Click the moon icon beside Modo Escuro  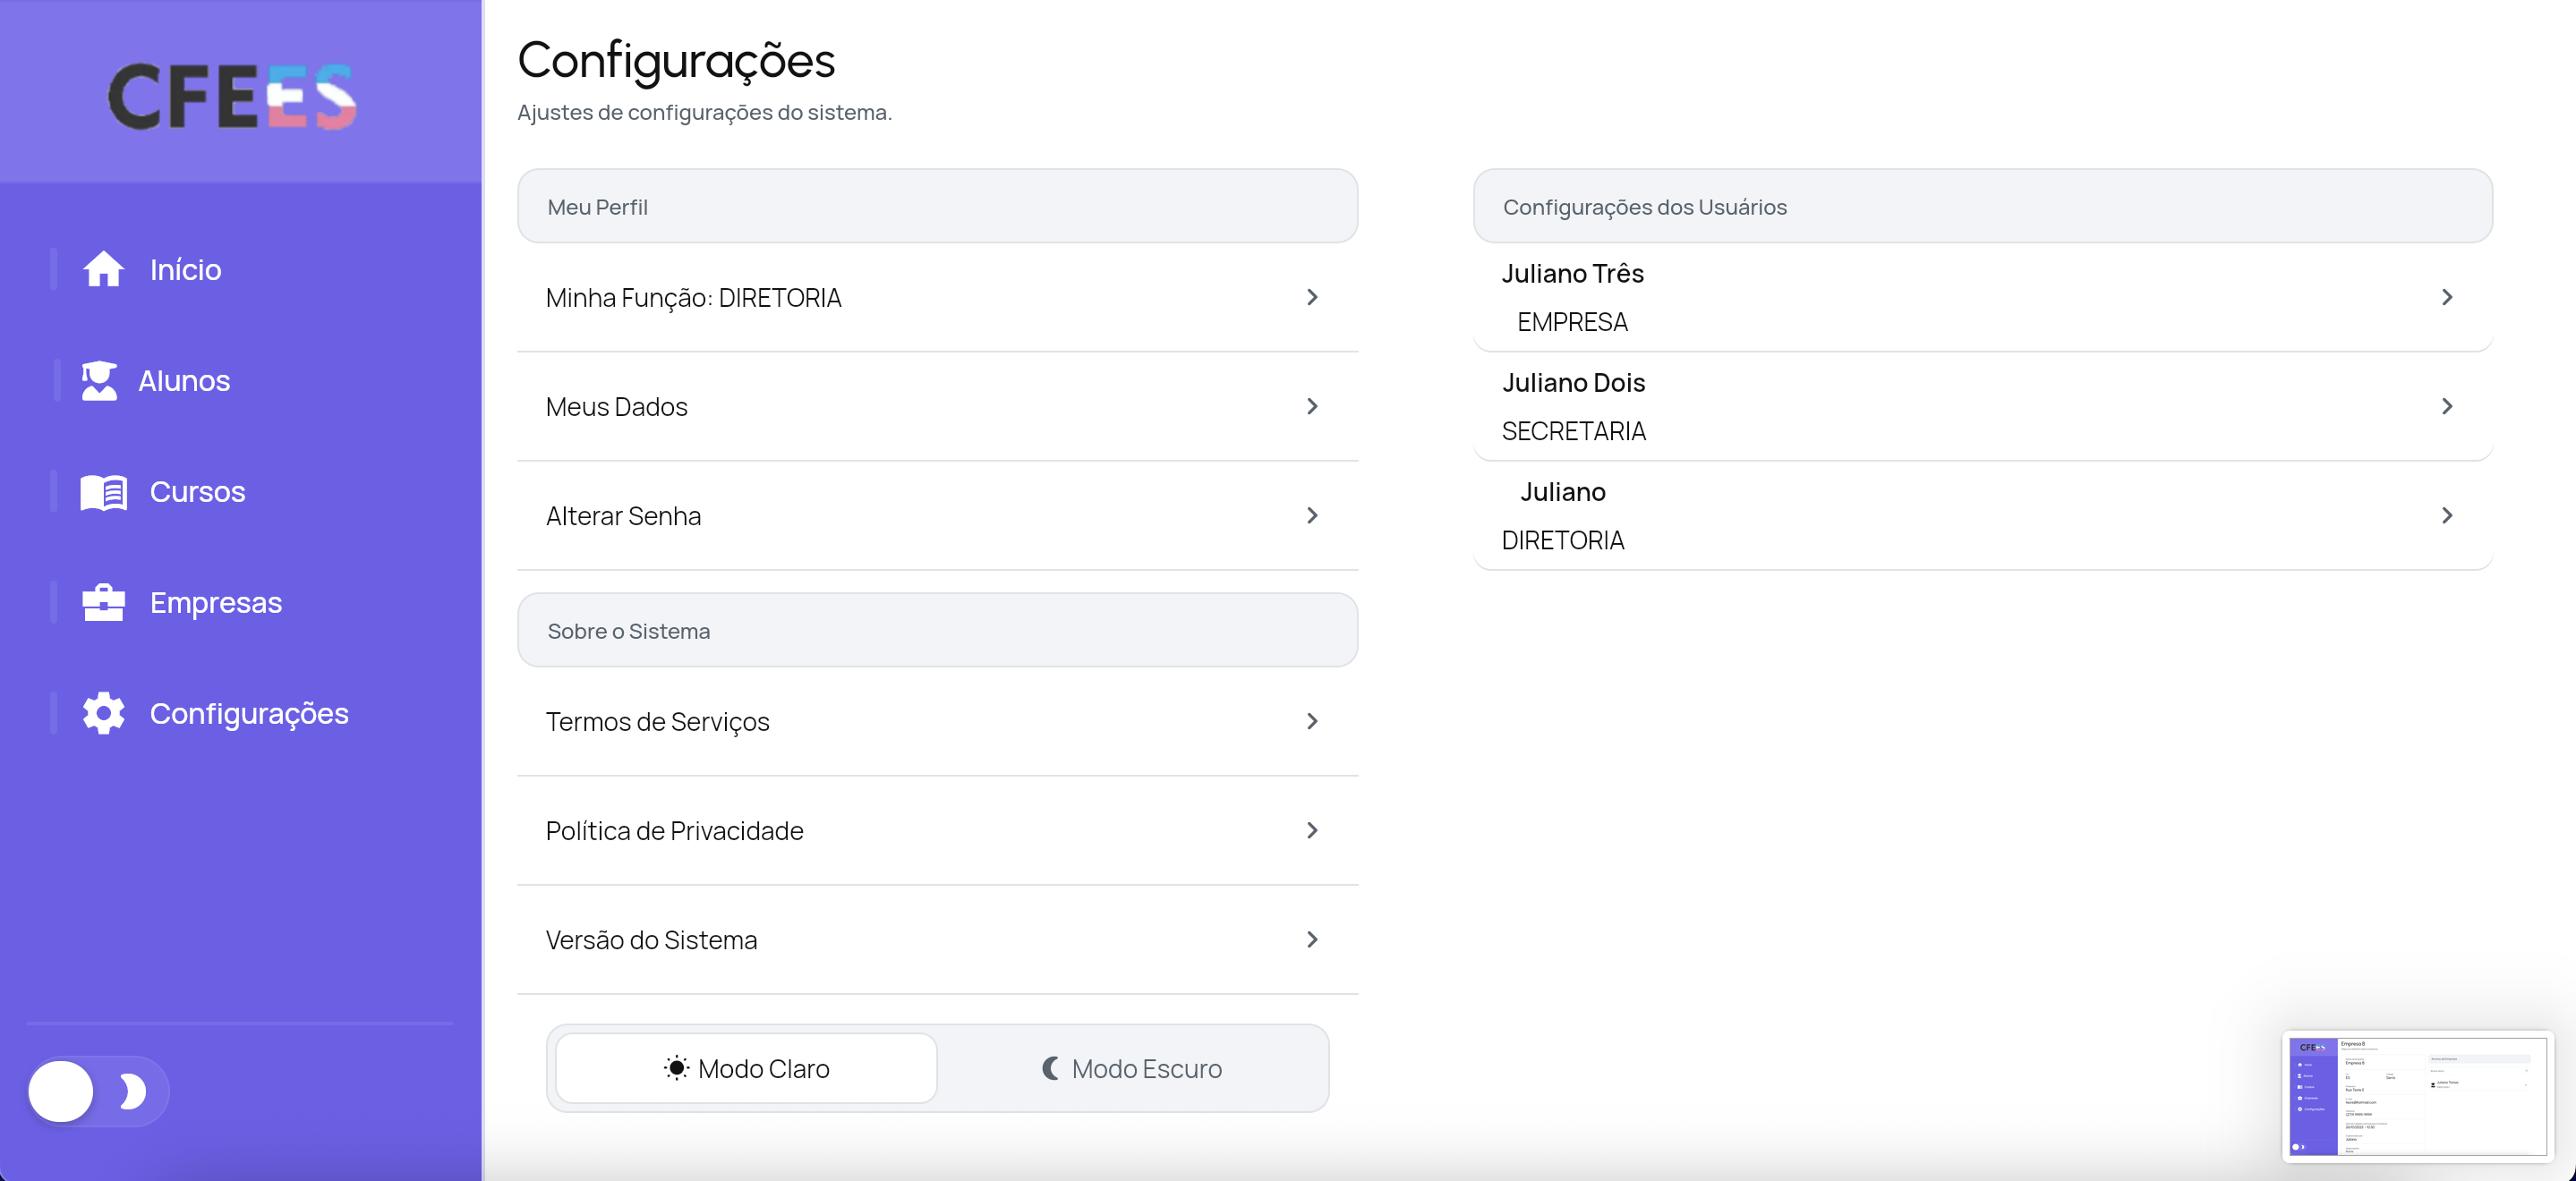[x=1050, y=1068]
